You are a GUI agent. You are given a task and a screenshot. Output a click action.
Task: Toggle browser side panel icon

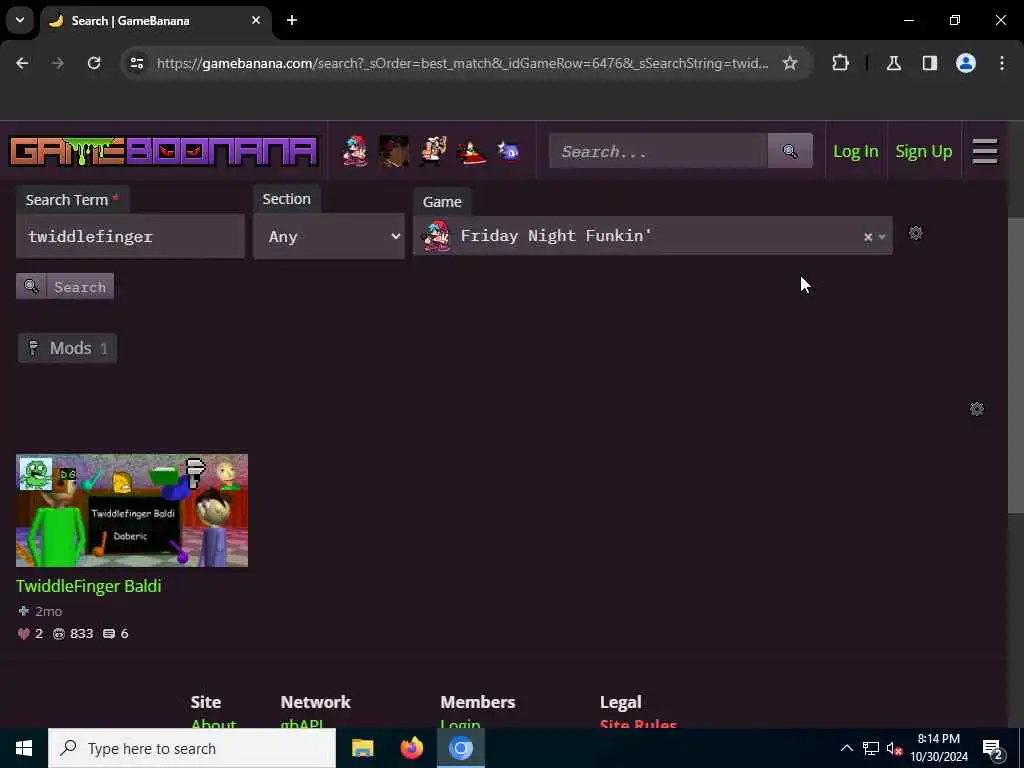coord(930,63)
